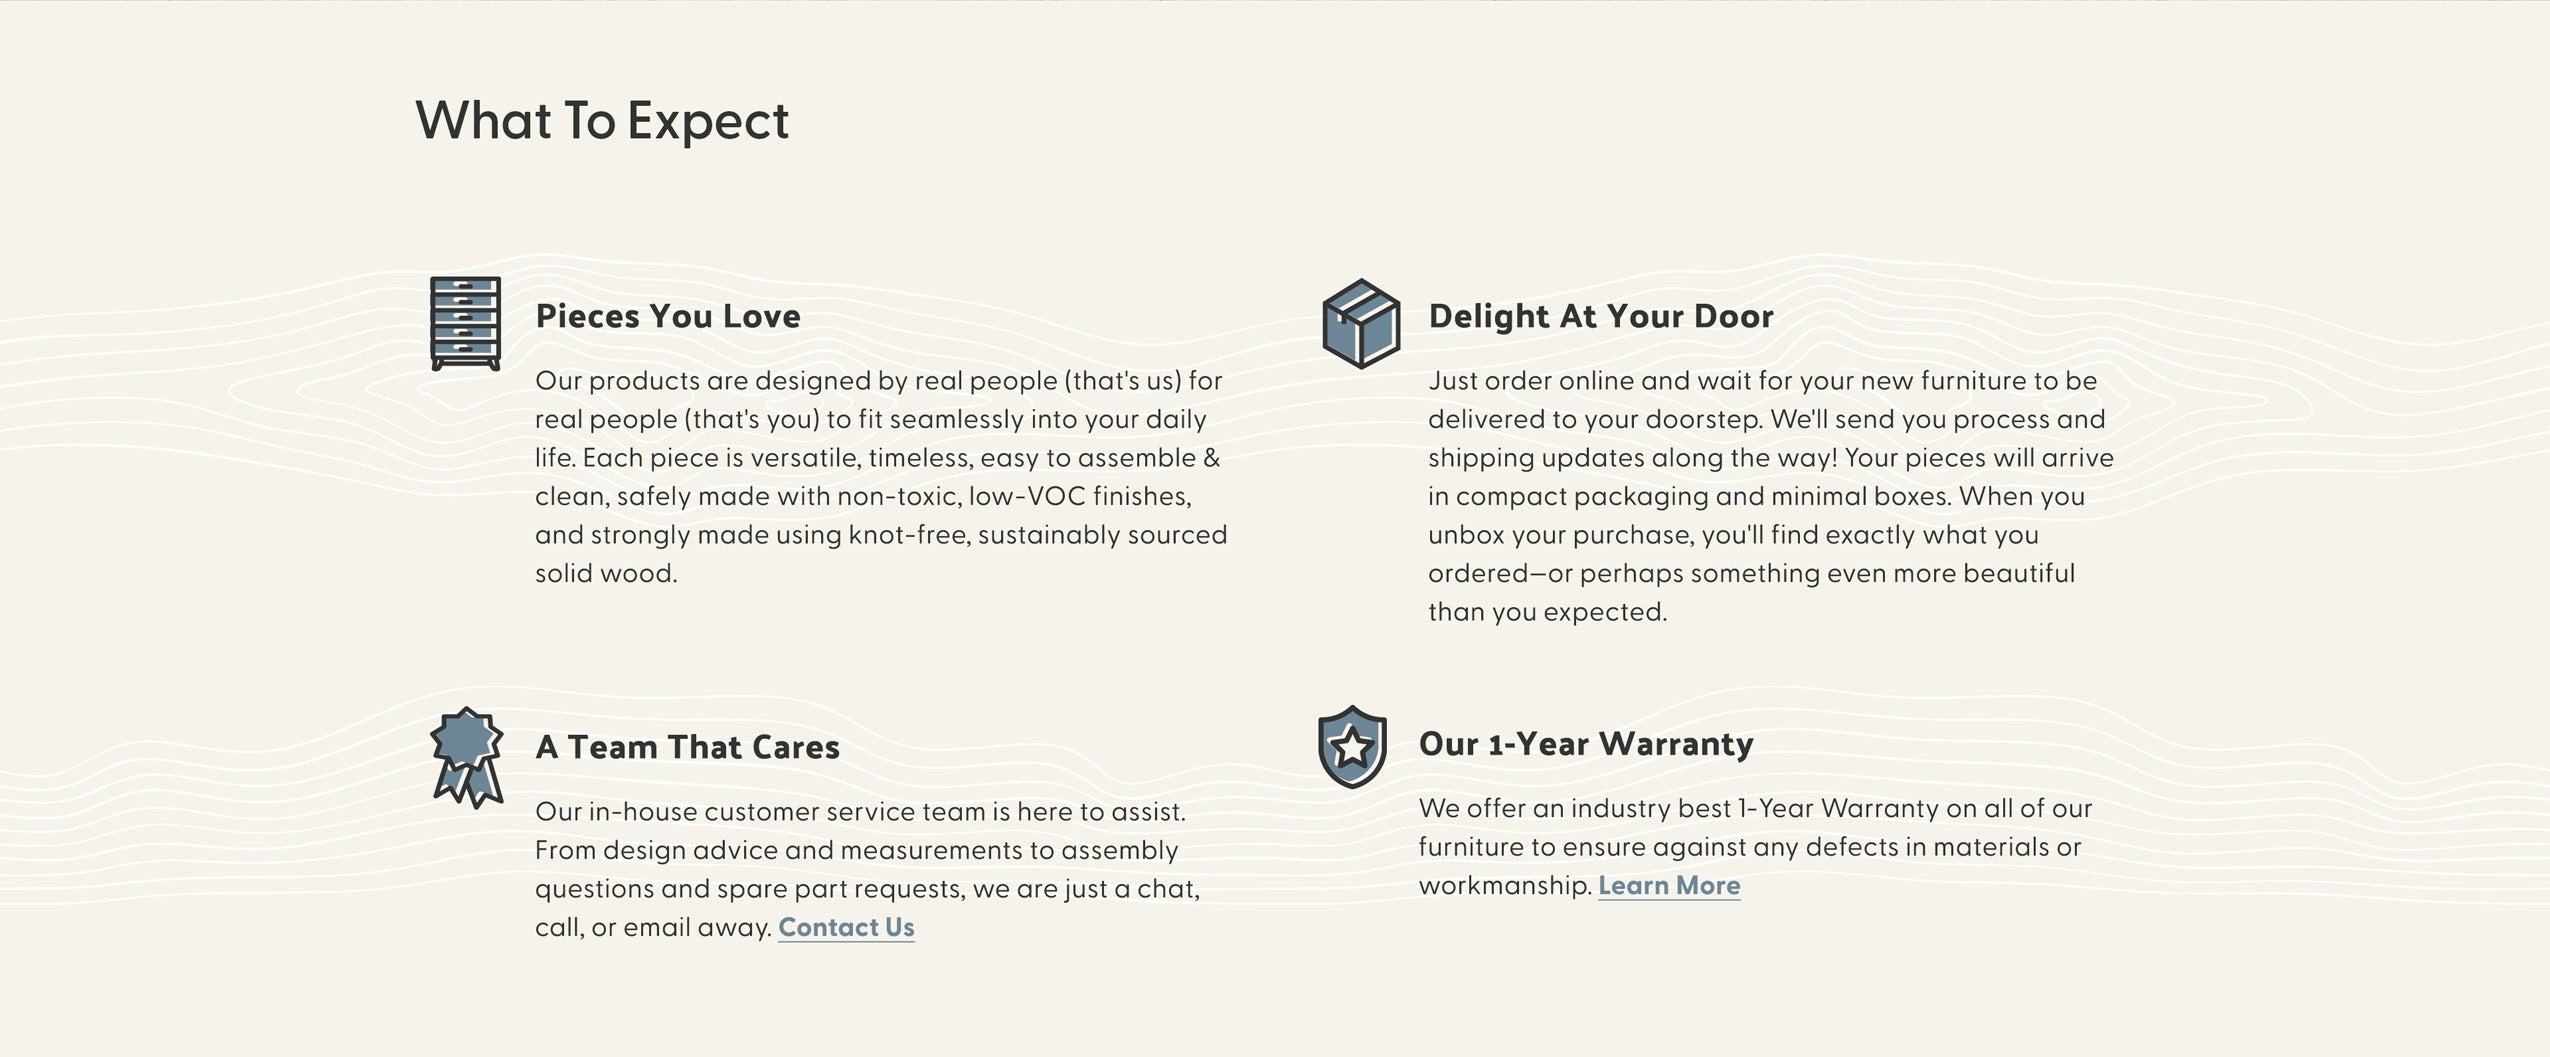
Task: Click the shipping box icon
Action: pos(1361,323)
